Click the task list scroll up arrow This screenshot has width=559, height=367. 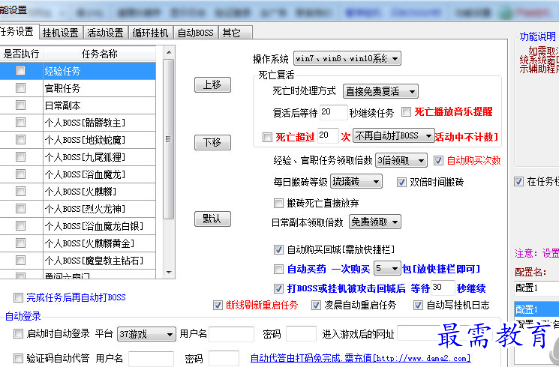click(x=169, y=53)
